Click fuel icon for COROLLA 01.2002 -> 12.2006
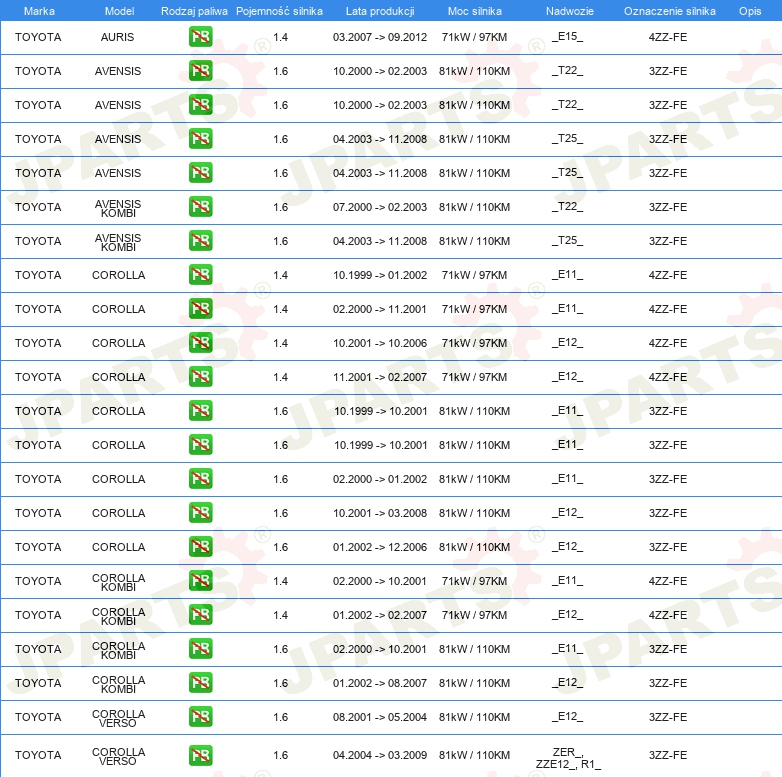Image resolution: width=782 pixels, height=777 pixels. pos(200,547)
